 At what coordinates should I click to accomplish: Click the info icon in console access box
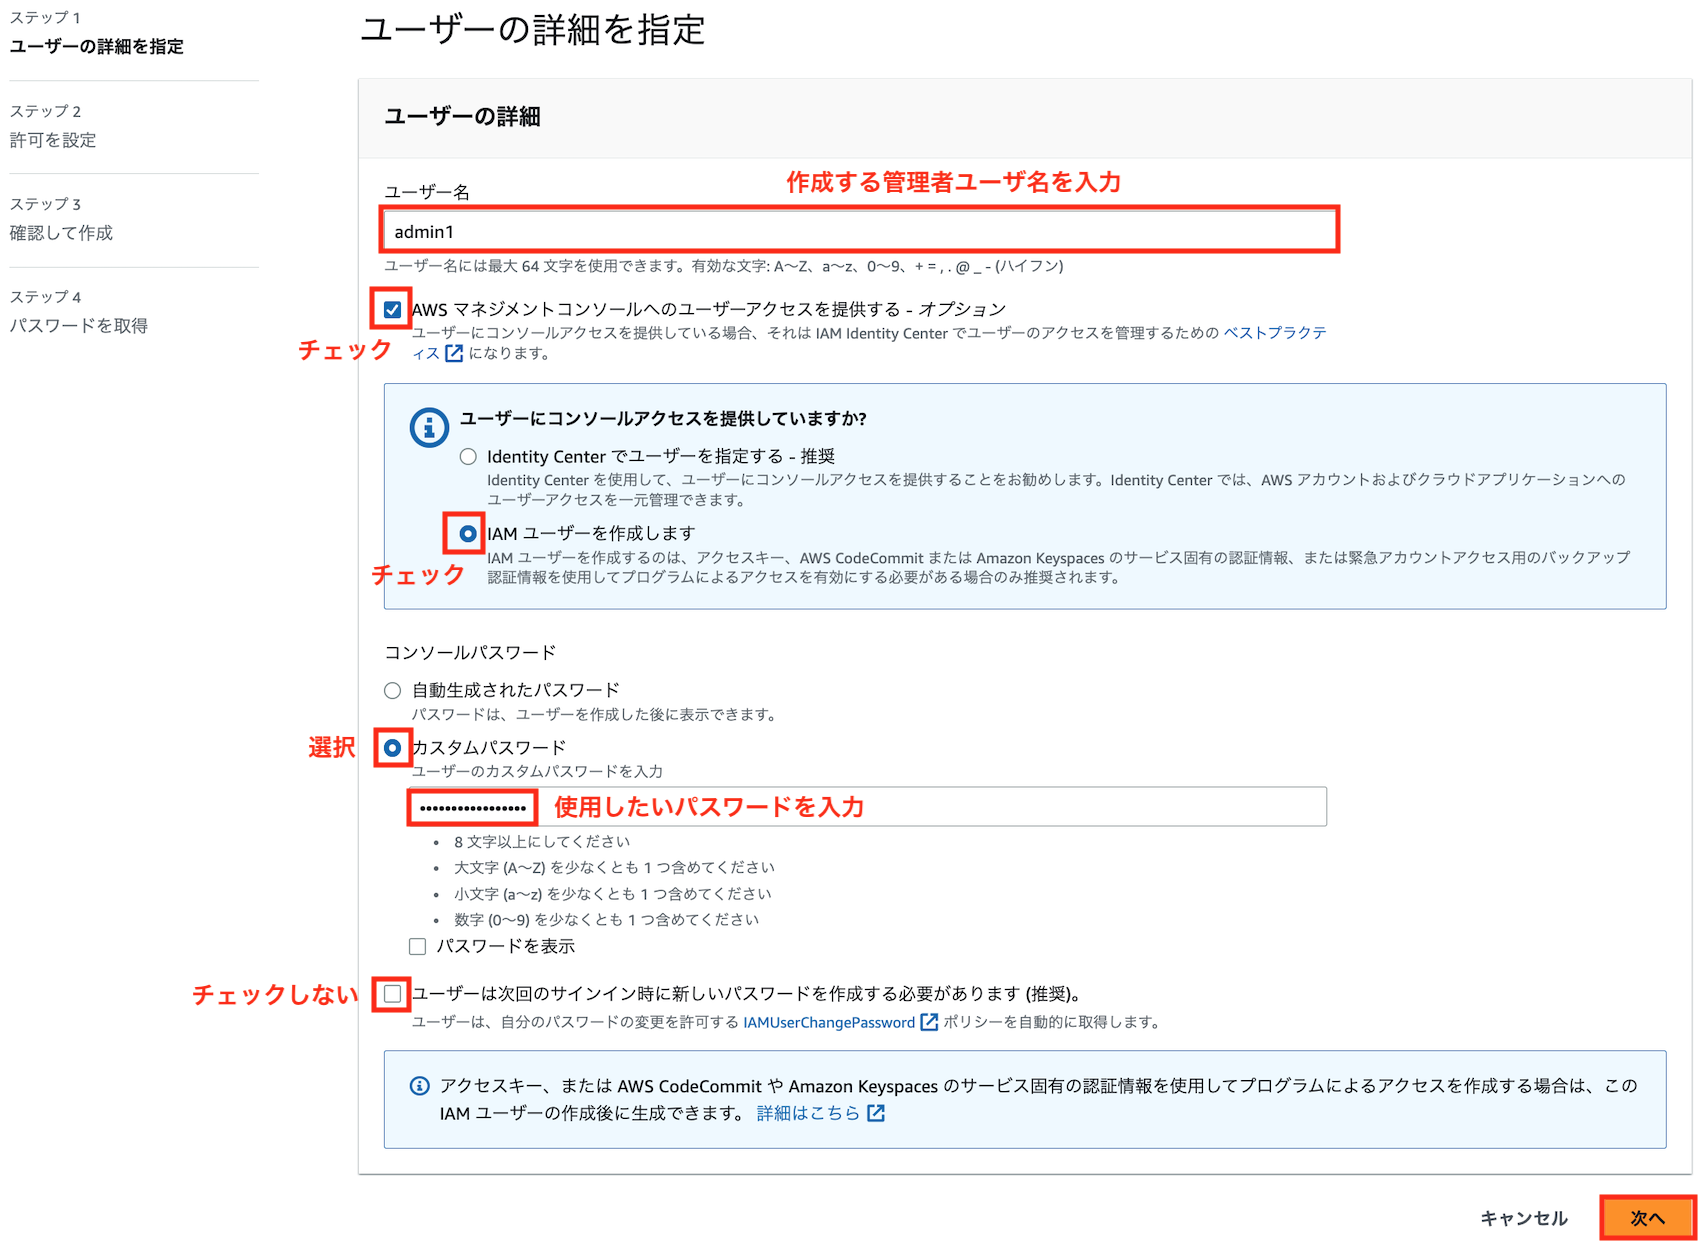click(x=429, y=428)
